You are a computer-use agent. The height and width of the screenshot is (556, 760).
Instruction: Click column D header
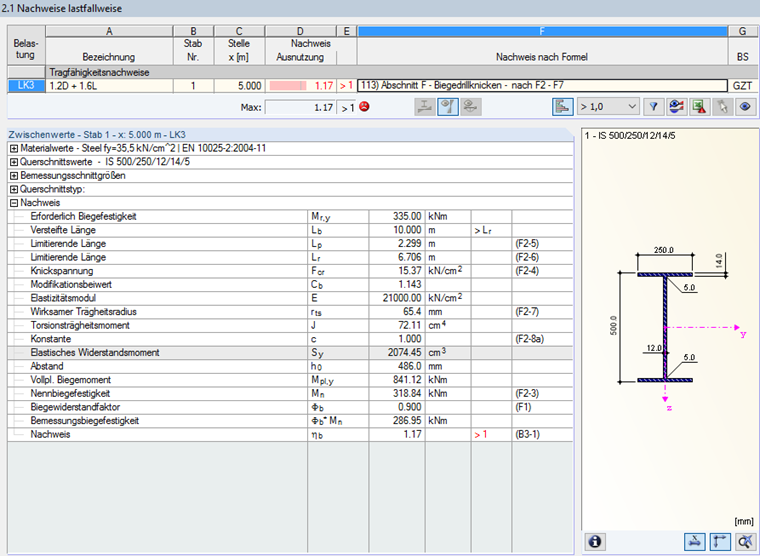pyautogui.click(x=300, y=32)
